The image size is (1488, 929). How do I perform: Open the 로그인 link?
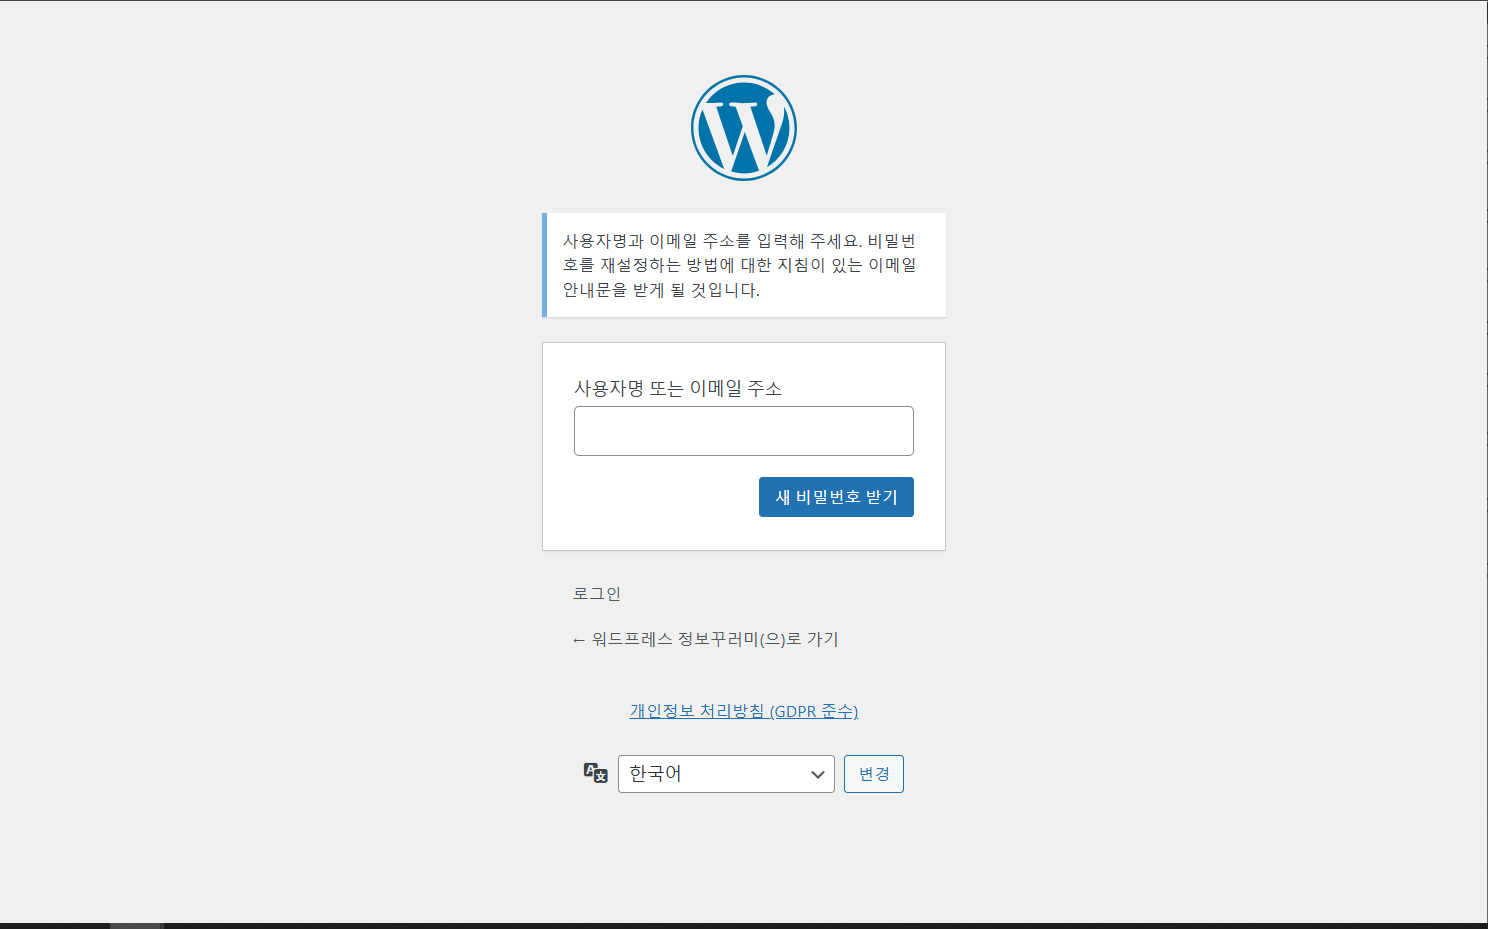click(x=597, y=594)
